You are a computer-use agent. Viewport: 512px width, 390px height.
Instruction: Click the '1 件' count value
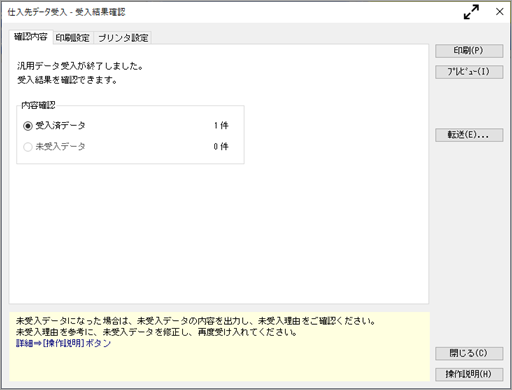click(221, 126)
